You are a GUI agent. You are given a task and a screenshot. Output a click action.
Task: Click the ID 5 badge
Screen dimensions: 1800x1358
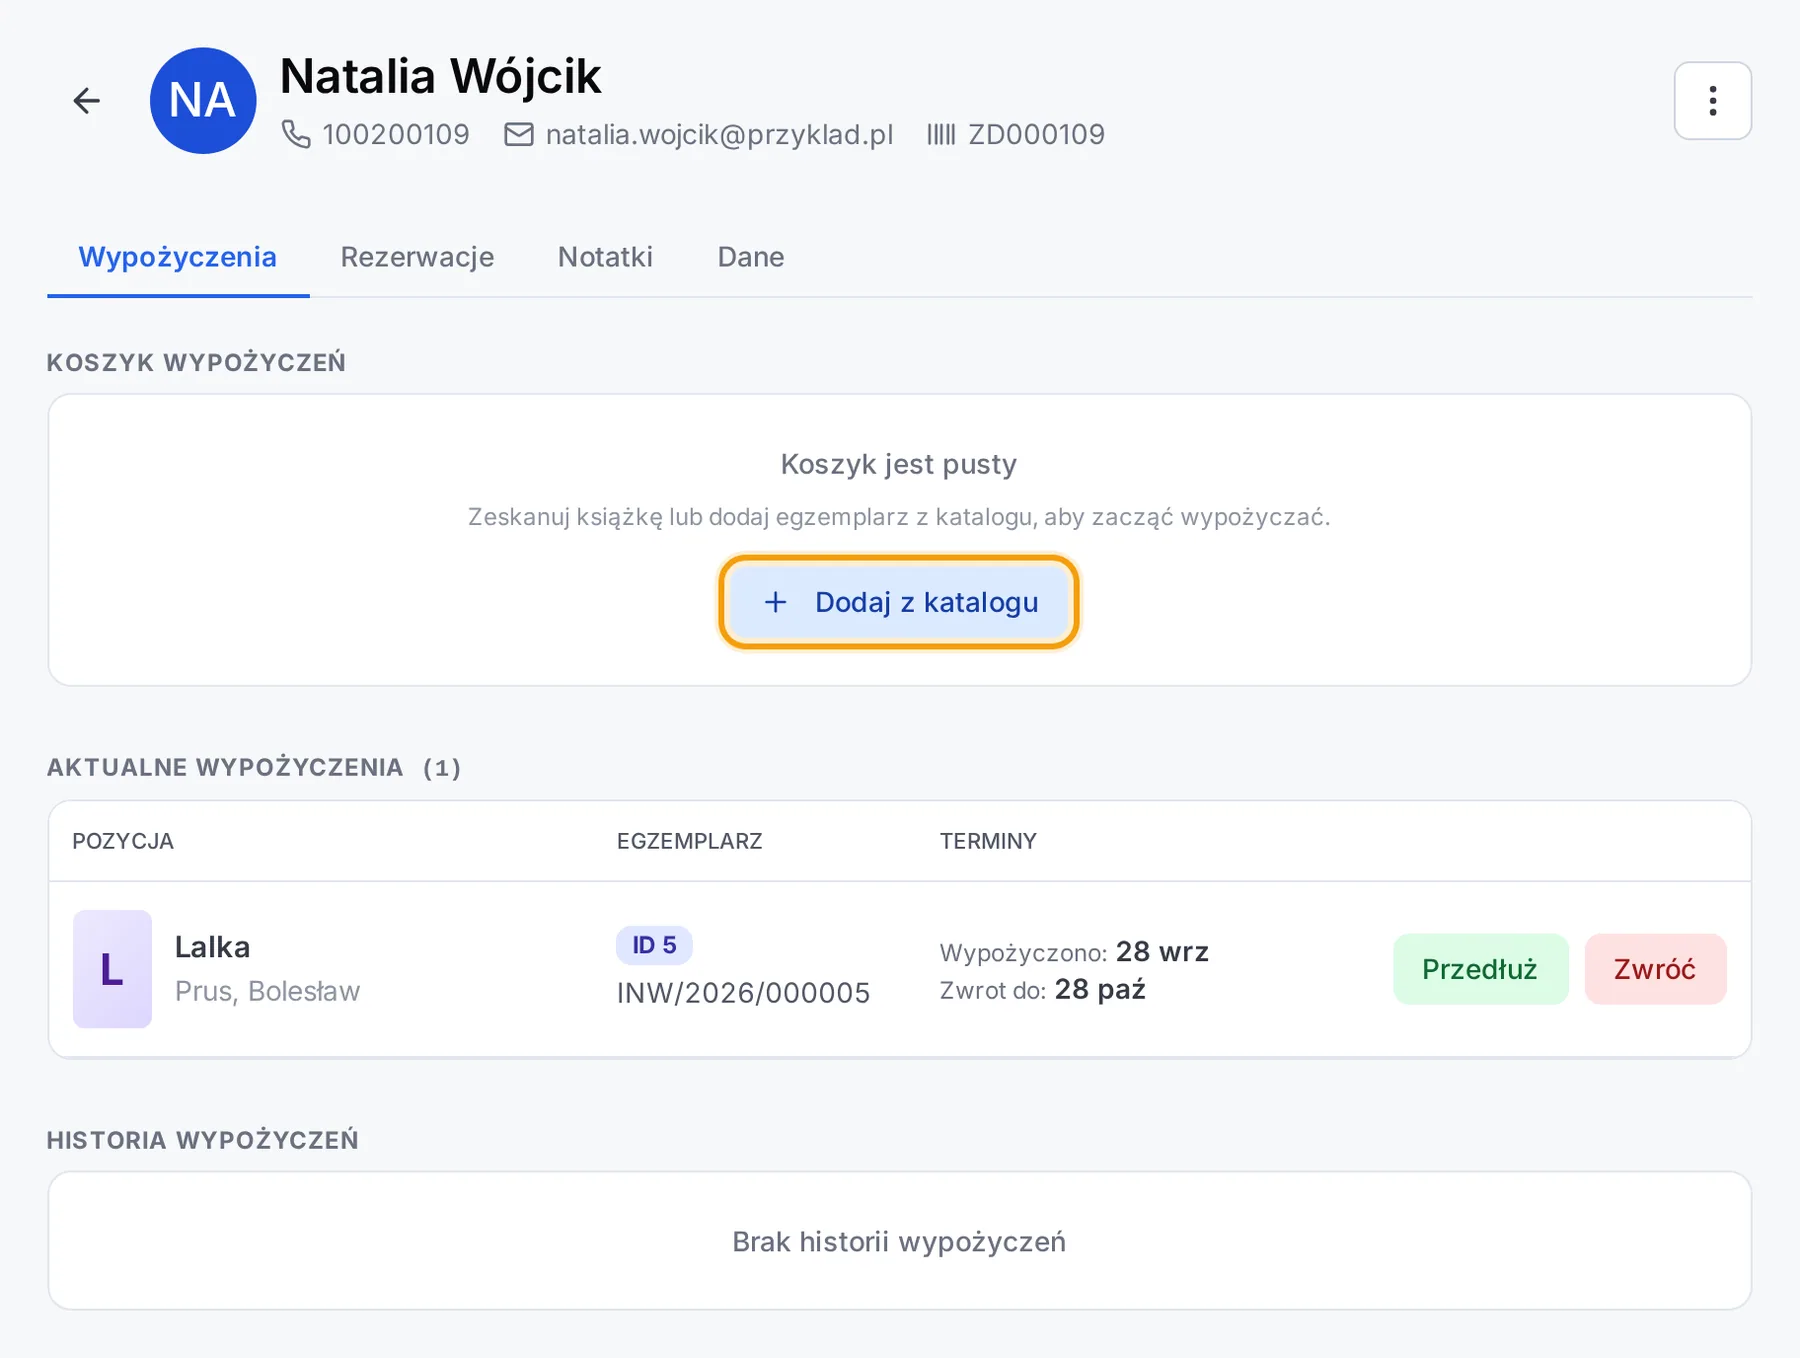[654, 945]
